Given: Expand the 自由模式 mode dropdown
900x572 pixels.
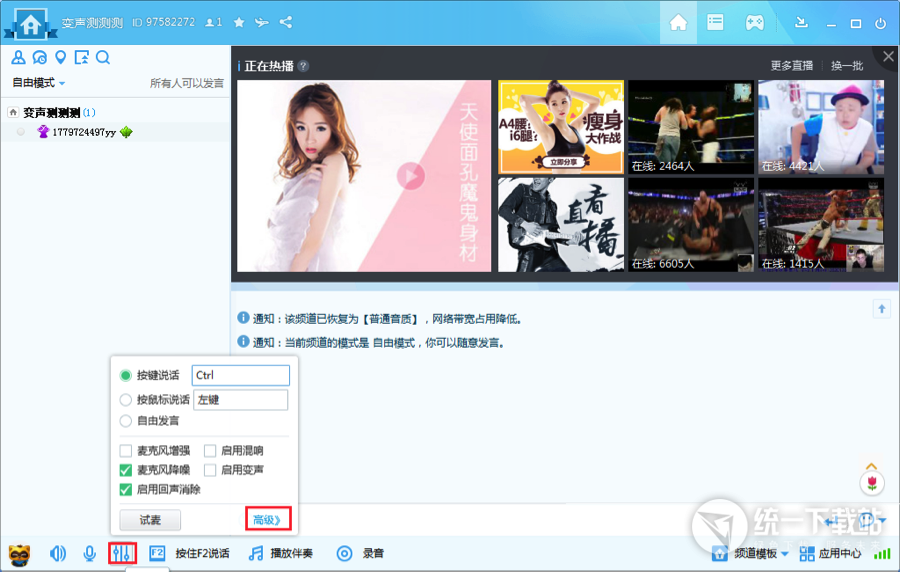Looking at the screenshot, I should (39, 83).
